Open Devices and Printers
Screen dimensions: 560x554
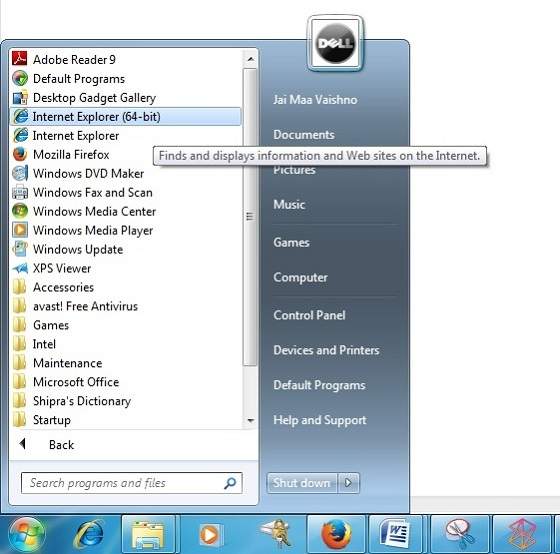coord(326,350)
